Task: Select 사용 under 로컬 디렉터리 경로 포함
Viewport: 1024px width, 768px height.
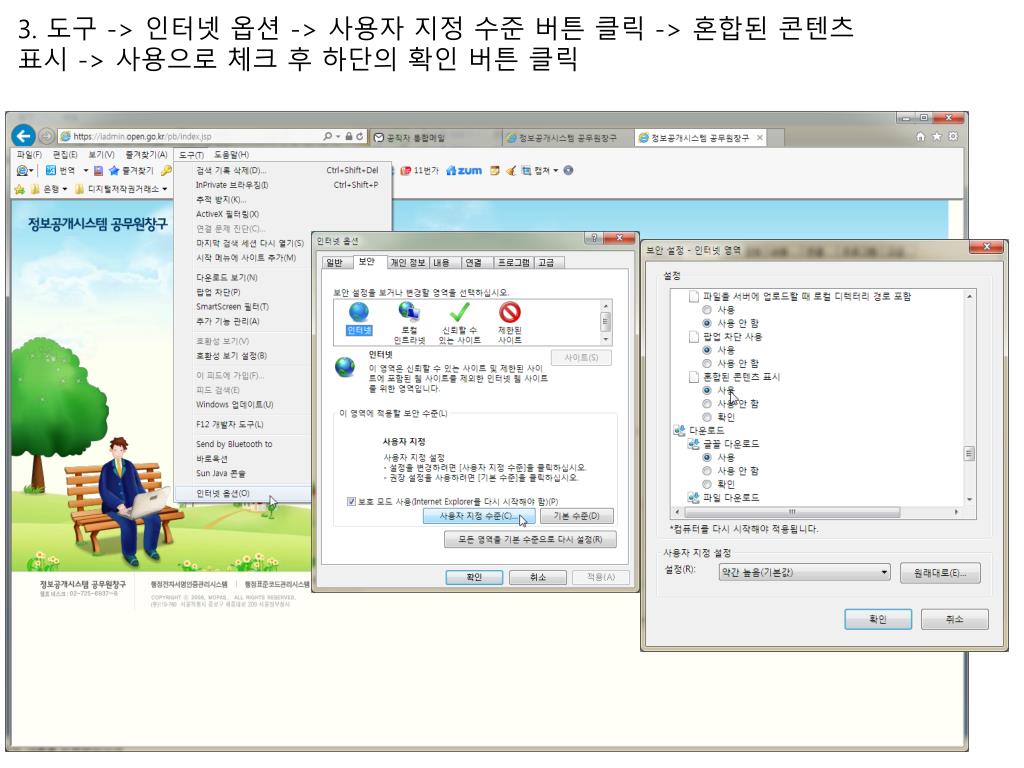Action: [x=707, y=310]
